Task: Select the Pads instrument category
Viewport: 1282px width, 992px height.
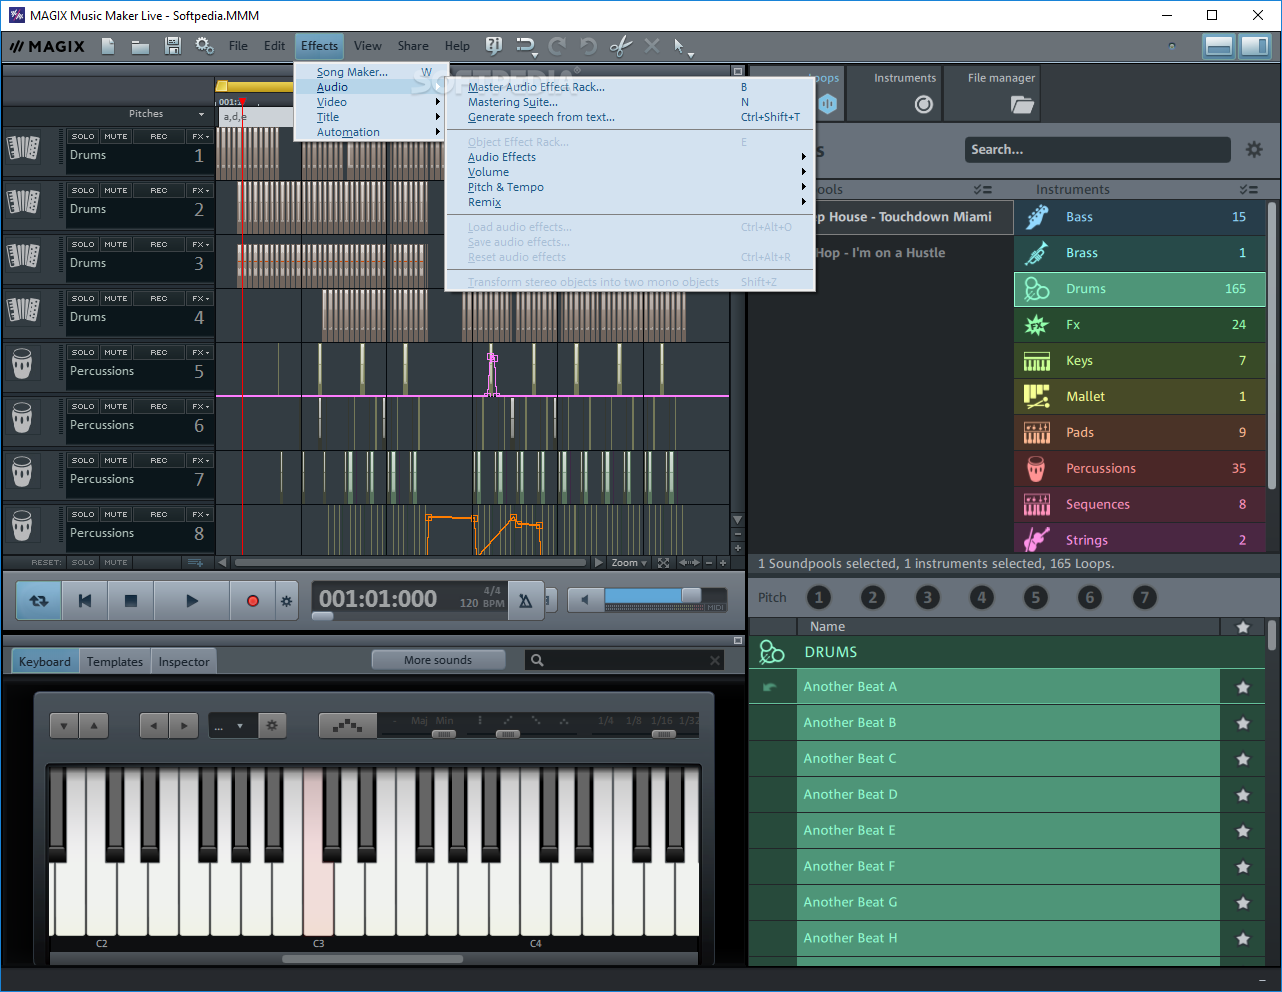Action: [x=1140, y=433]
